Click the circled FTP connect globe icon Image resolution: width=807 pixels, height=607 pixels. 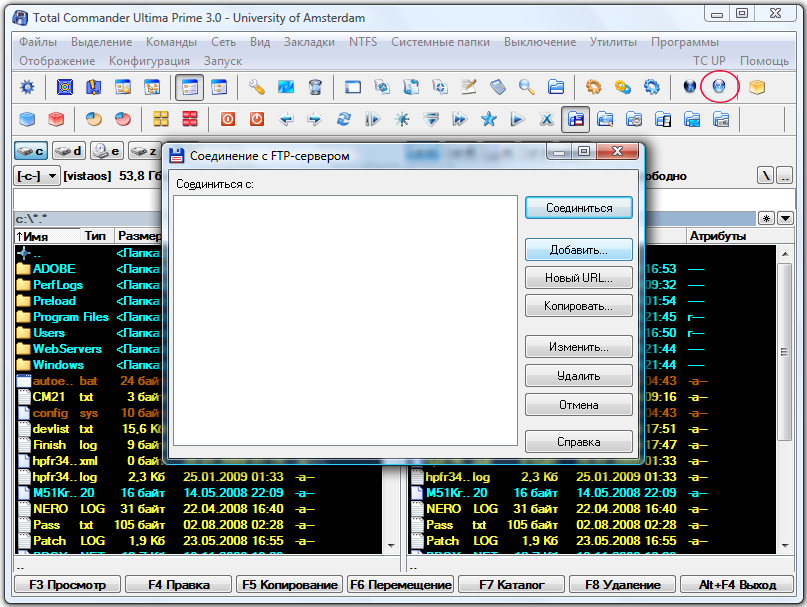tap(719, 86)
